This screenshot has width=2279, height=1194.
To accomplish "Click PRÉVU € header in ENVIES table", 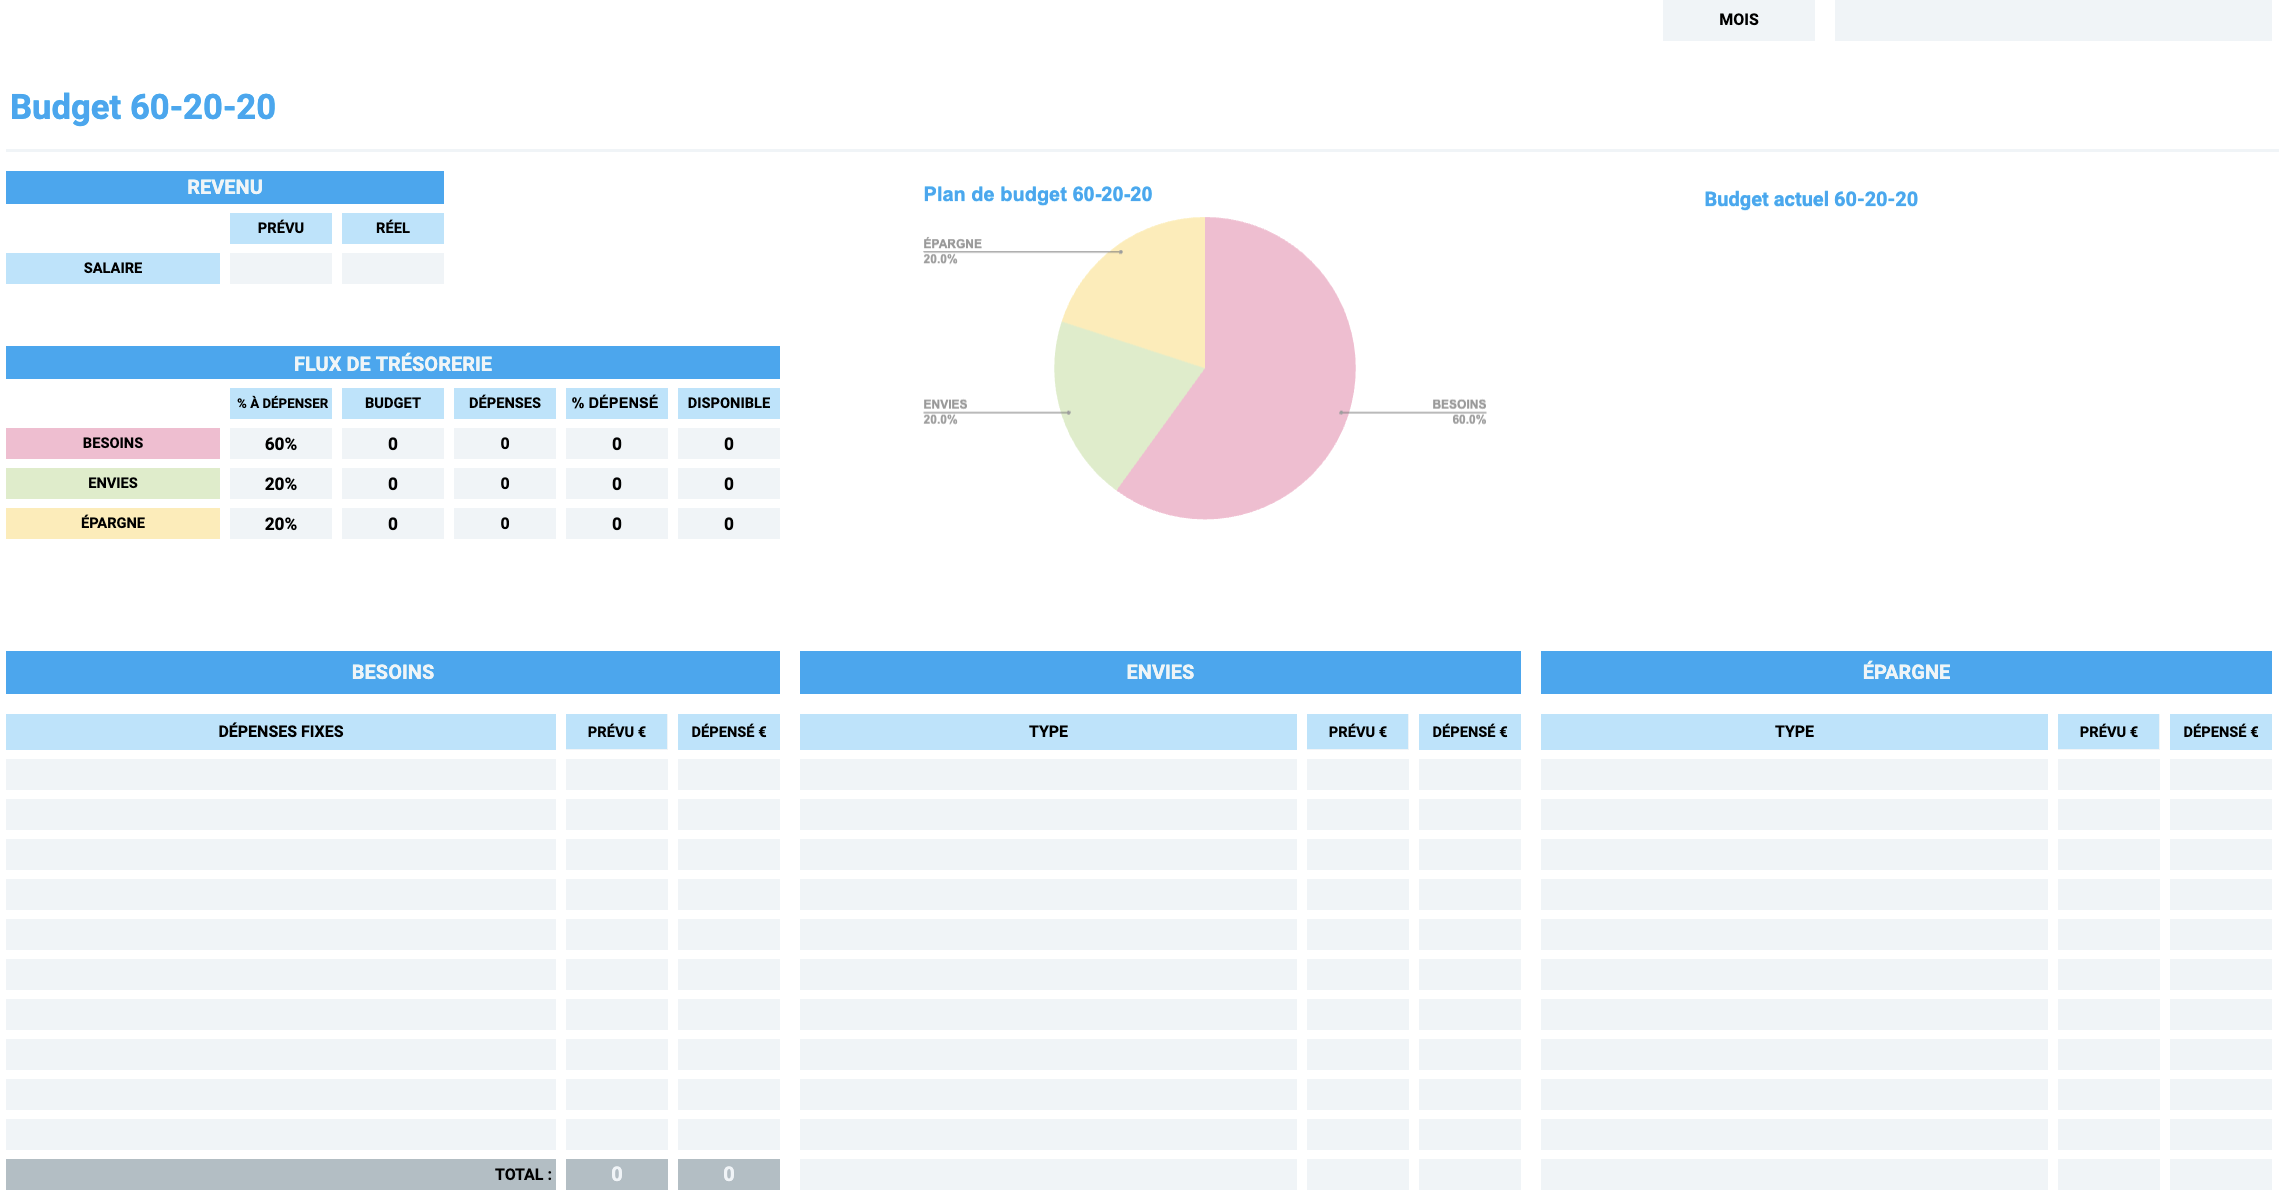I will (1358, 732).
